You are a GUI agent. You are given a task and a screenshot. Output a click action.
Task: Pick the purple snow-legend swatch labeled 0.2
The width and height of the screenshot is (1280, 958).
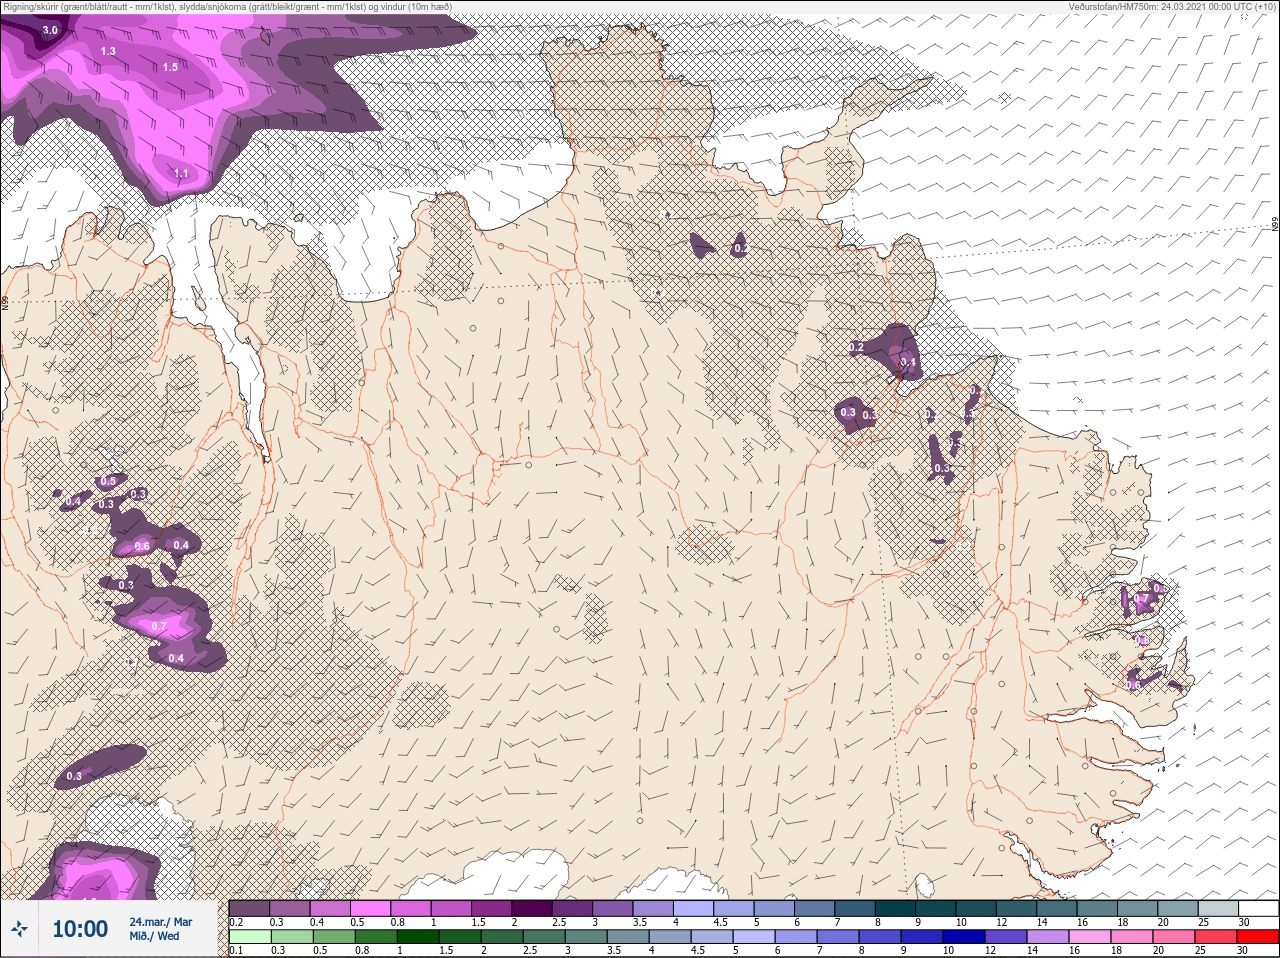tap(250, 908)
